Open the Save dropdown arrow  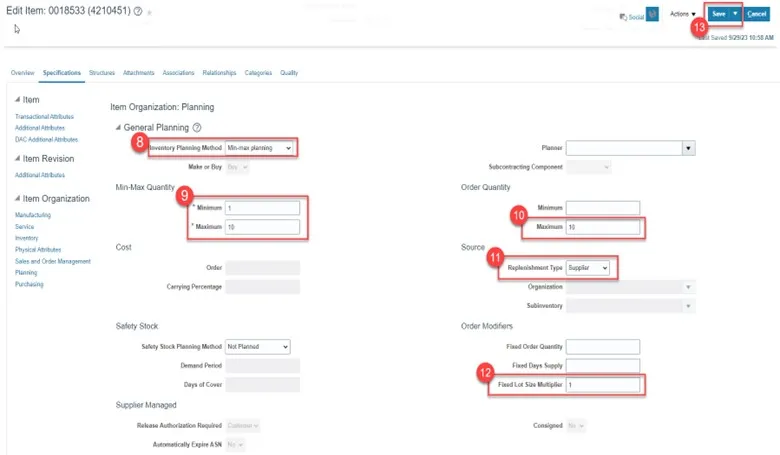(735, 14)
